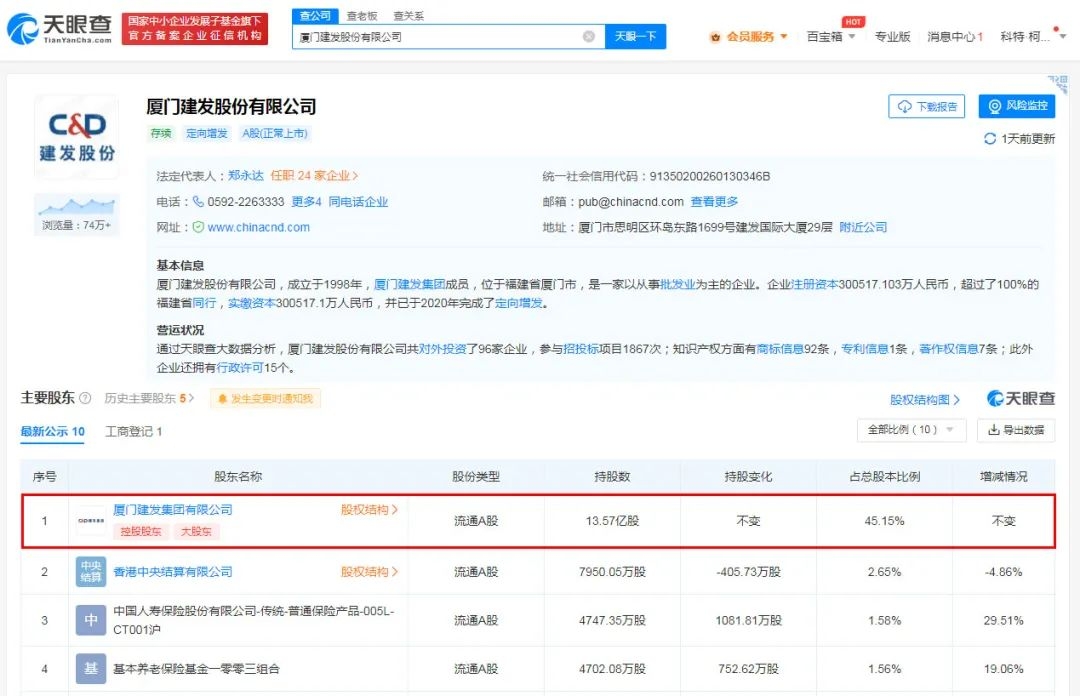
Task: Click the help icon beside 主要股东
Action: (85, 398)
